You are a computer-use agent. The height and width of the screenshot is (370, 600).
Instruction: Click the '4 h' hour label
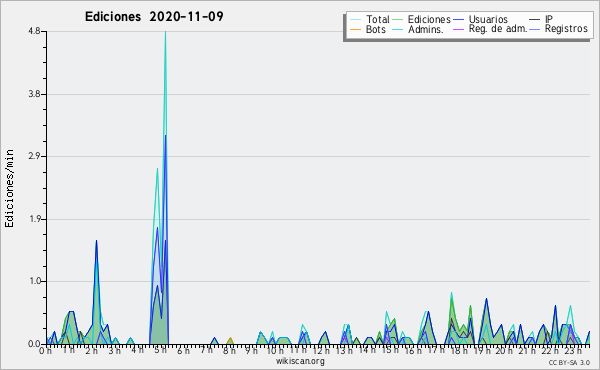[137, 349]
